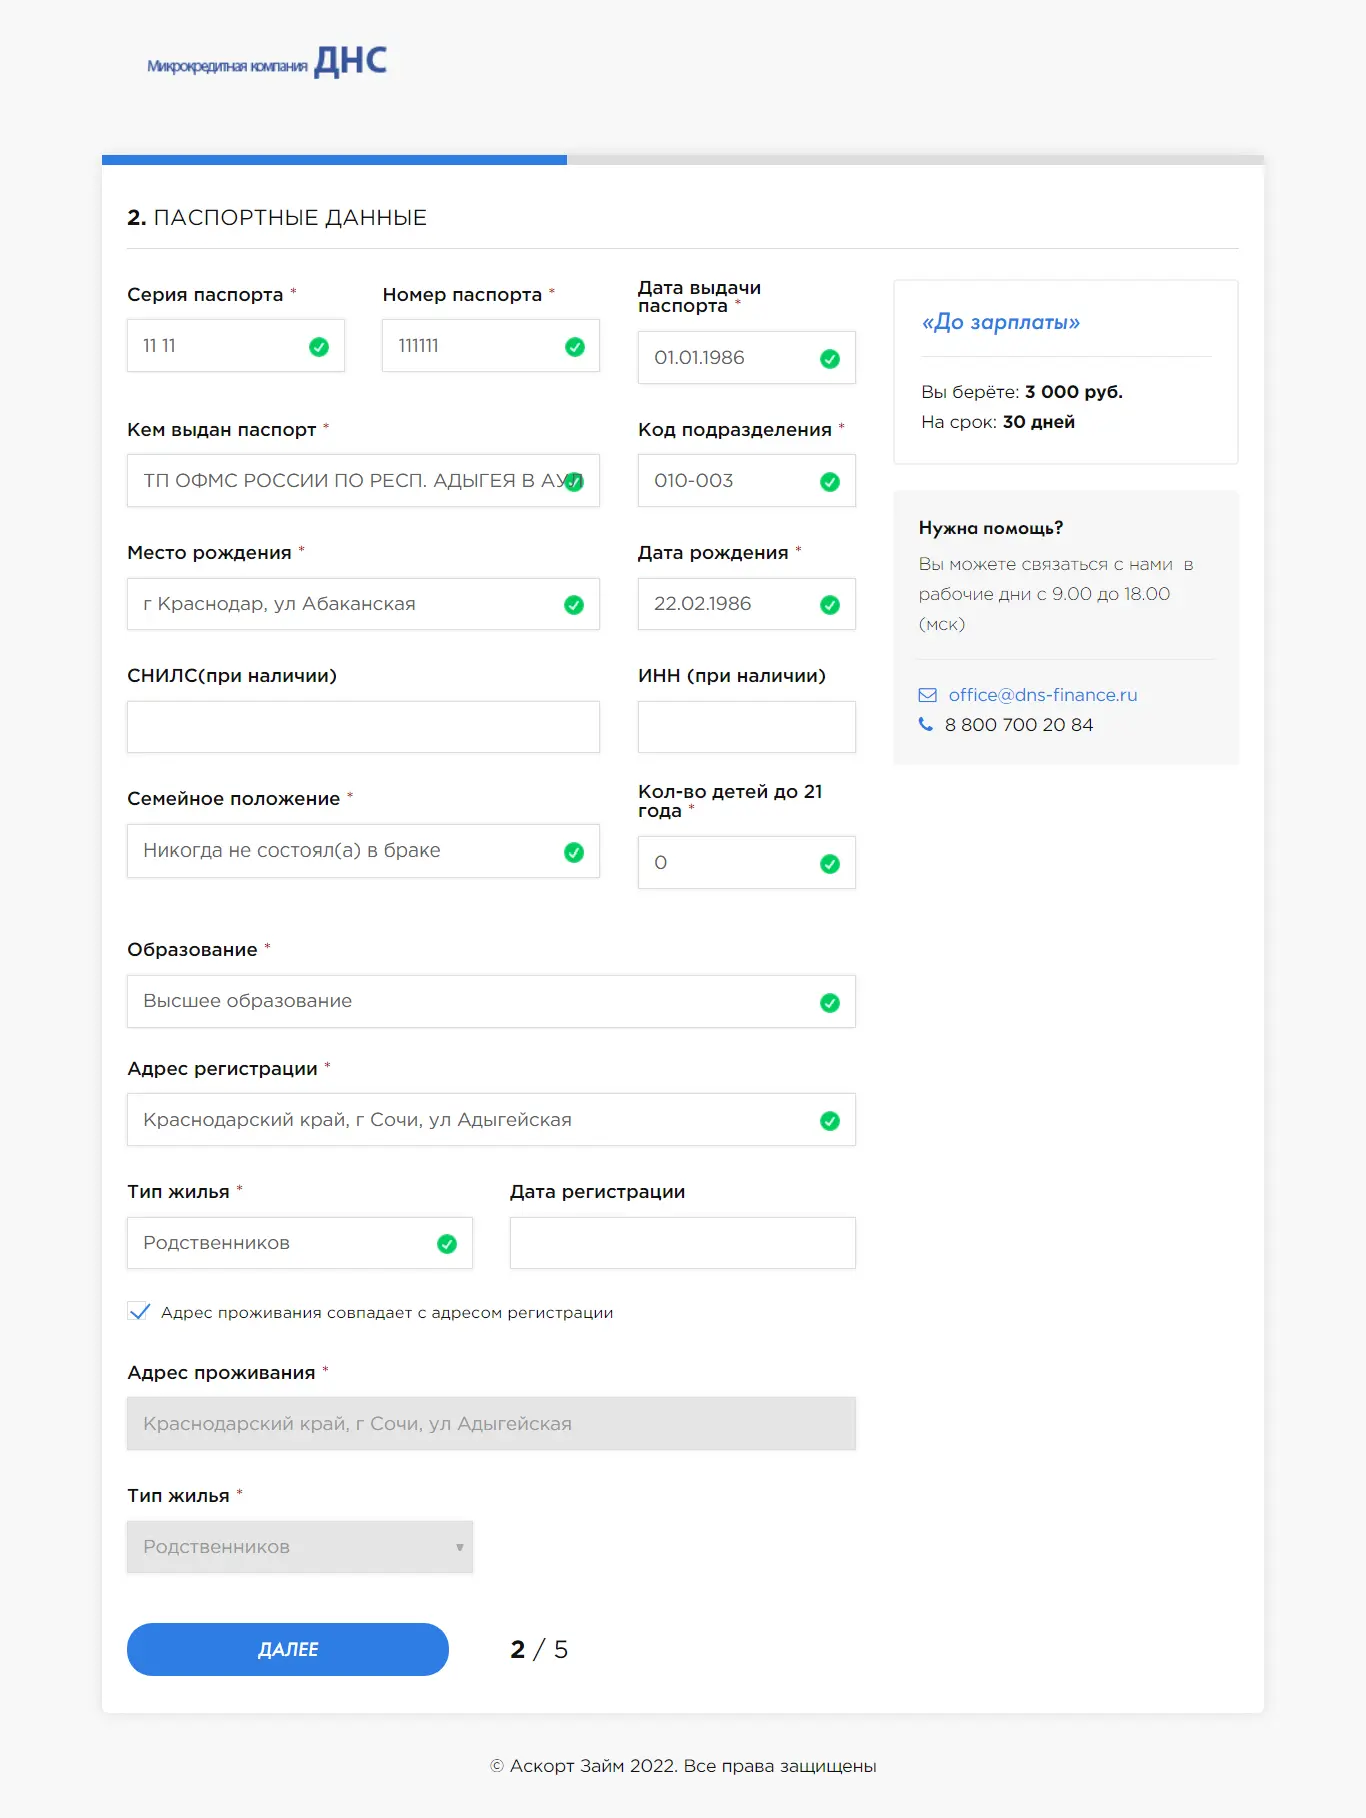Focus Кем выдан паспорт input
Screen dimensions: 1366x1818
(363, 480)
